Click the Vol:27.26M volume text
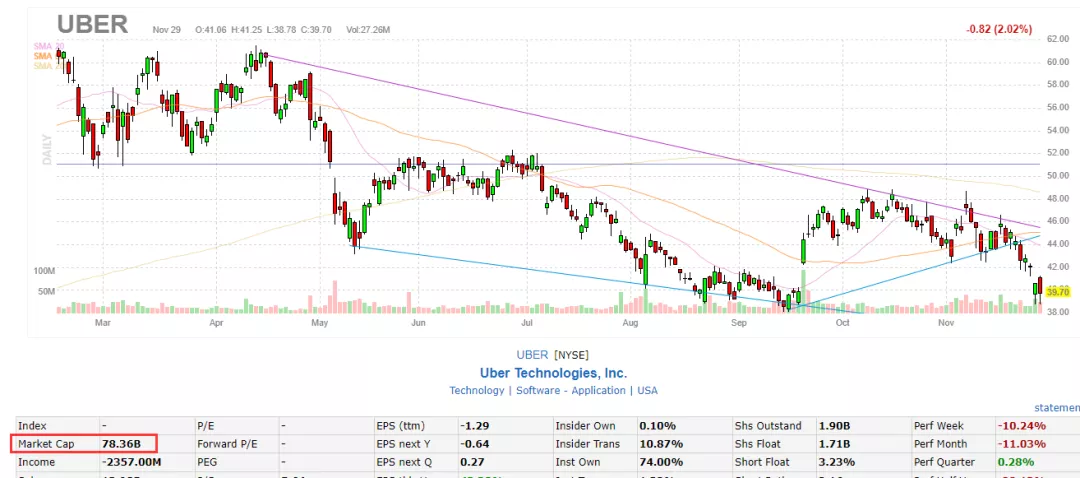This screenshot has height=478, width=1080. coord(368,30)
